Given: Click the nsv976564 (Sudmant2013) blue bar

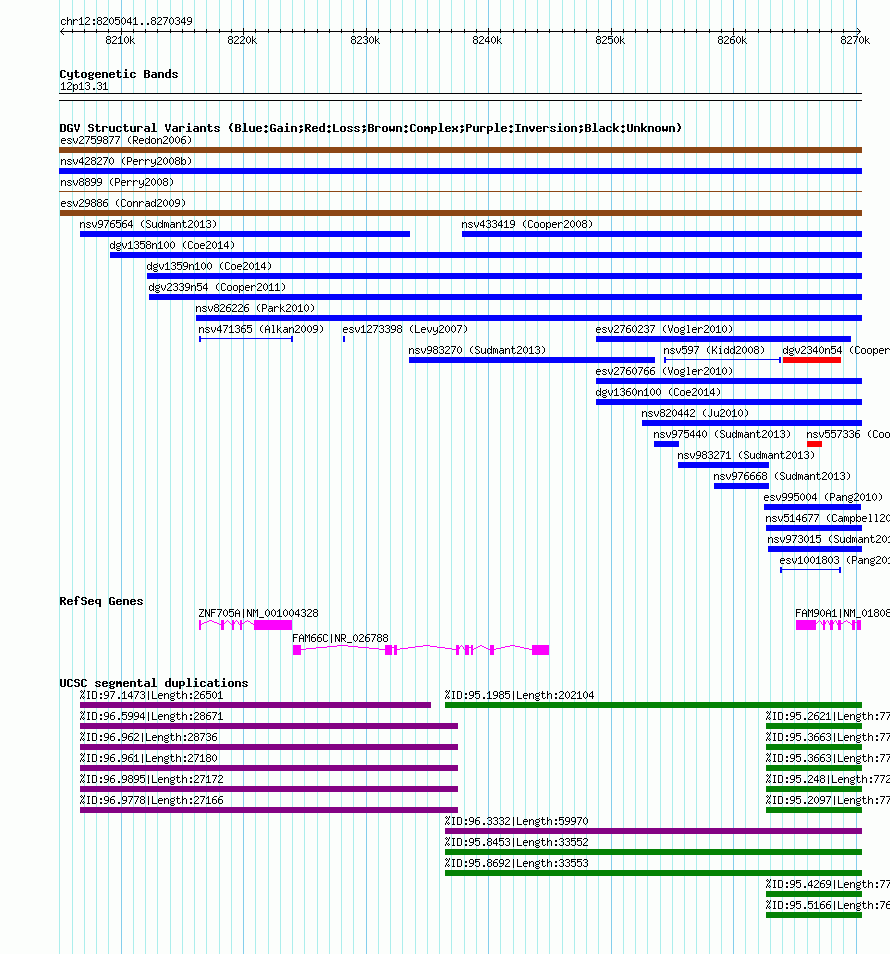Looking at the screenshot, I should click(245, 234).
